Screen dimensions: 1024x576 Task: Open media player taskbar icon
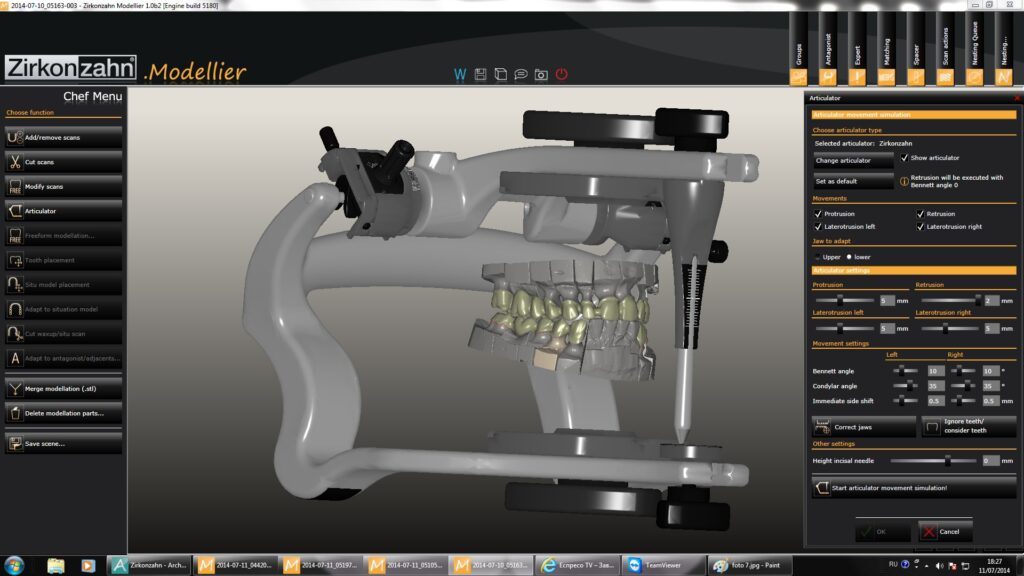[88, 565]
